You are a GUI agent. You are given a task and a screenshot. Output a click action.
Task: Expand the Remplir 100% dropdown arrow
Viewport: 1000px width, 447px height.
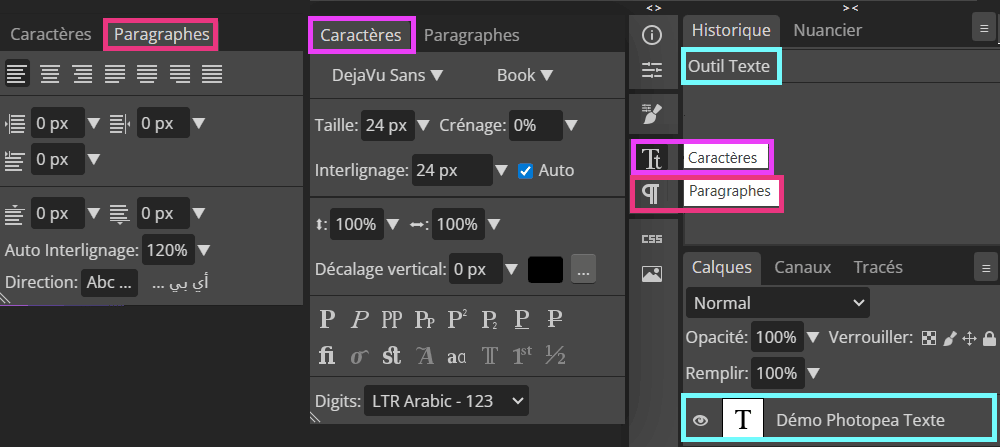(813, 372)
